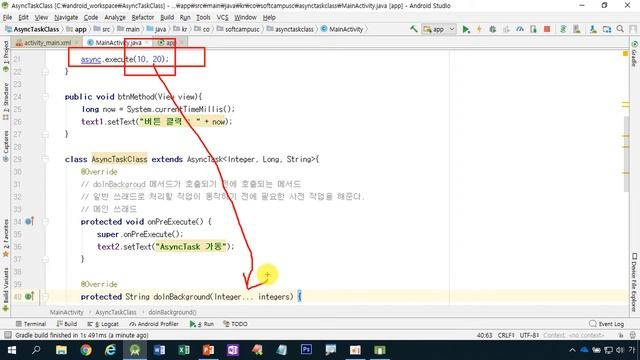Open the Android Profiler tool window
The width and height of the screenshot is (640, 360).
[154, 324]
